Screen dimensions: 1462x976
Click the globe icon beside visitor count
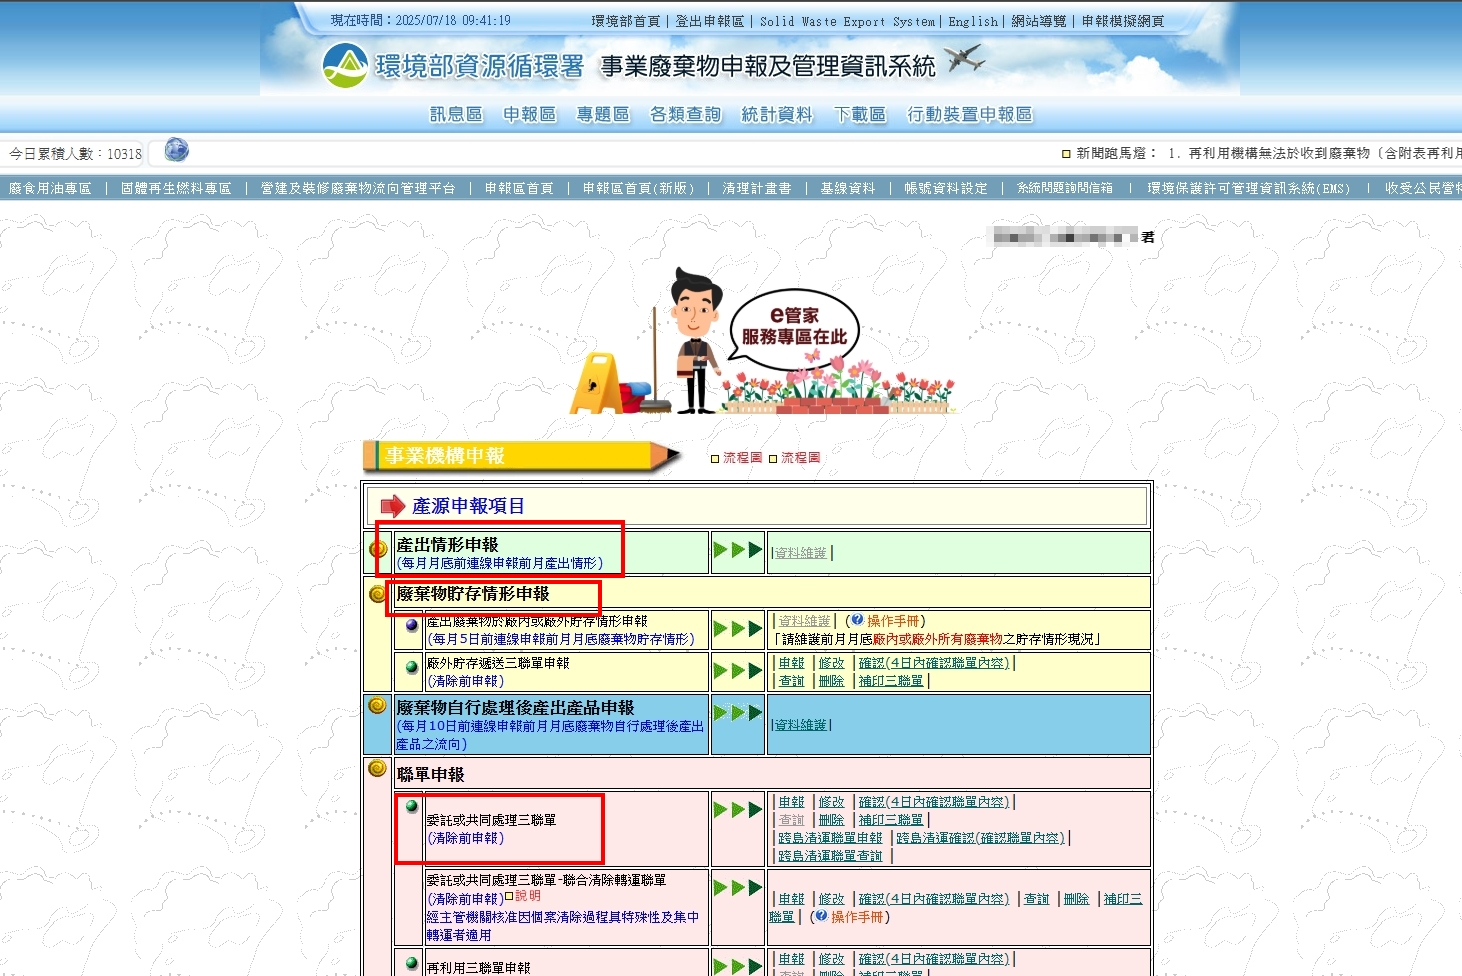(x=177, y=151)
